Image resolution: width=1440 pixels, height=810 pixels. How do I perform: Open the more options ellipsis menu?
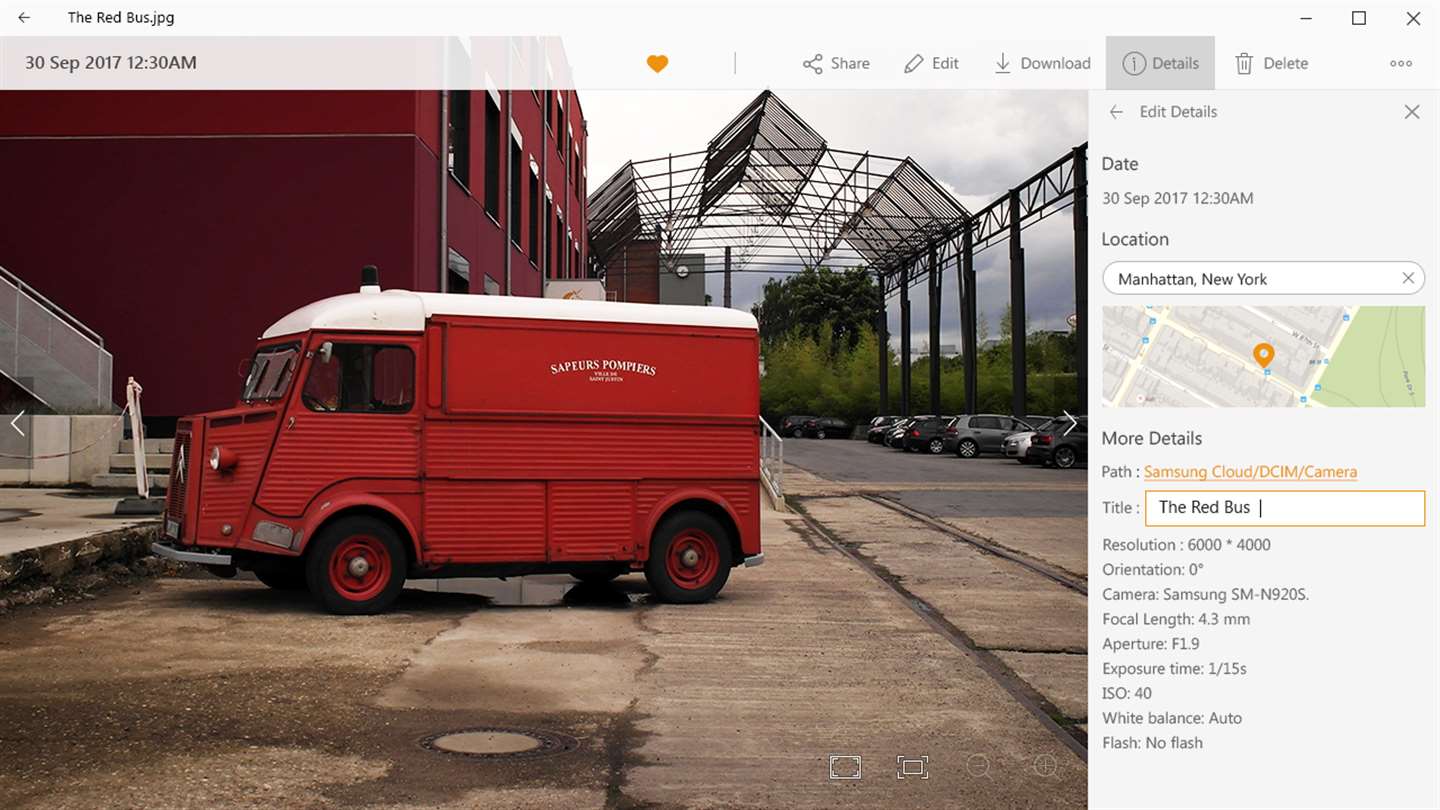(x=1401, y=63)
